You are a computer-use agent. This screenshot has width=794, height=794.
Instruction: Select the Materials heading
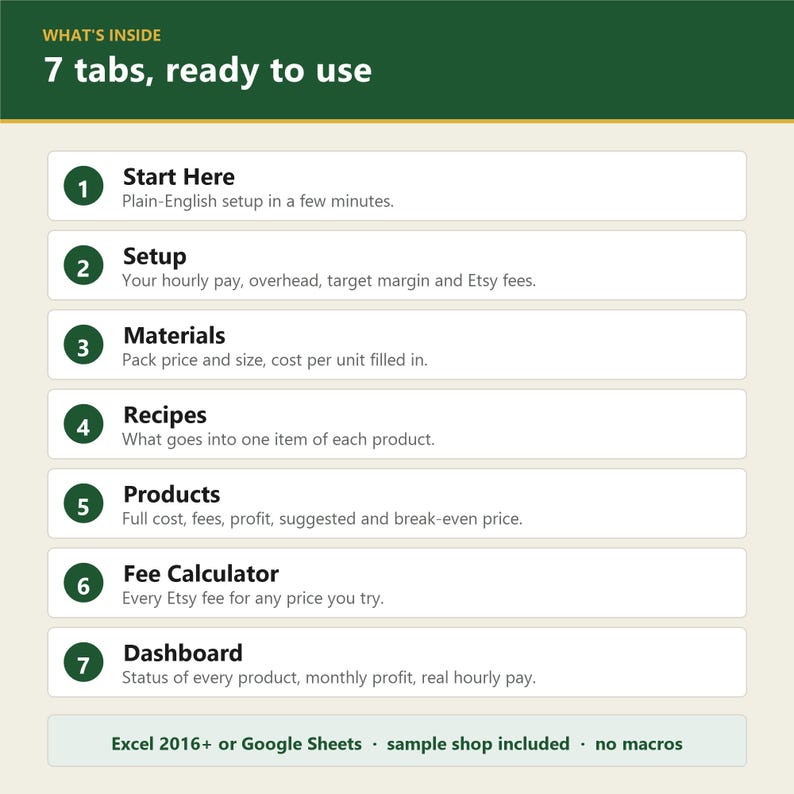(174, 335)
